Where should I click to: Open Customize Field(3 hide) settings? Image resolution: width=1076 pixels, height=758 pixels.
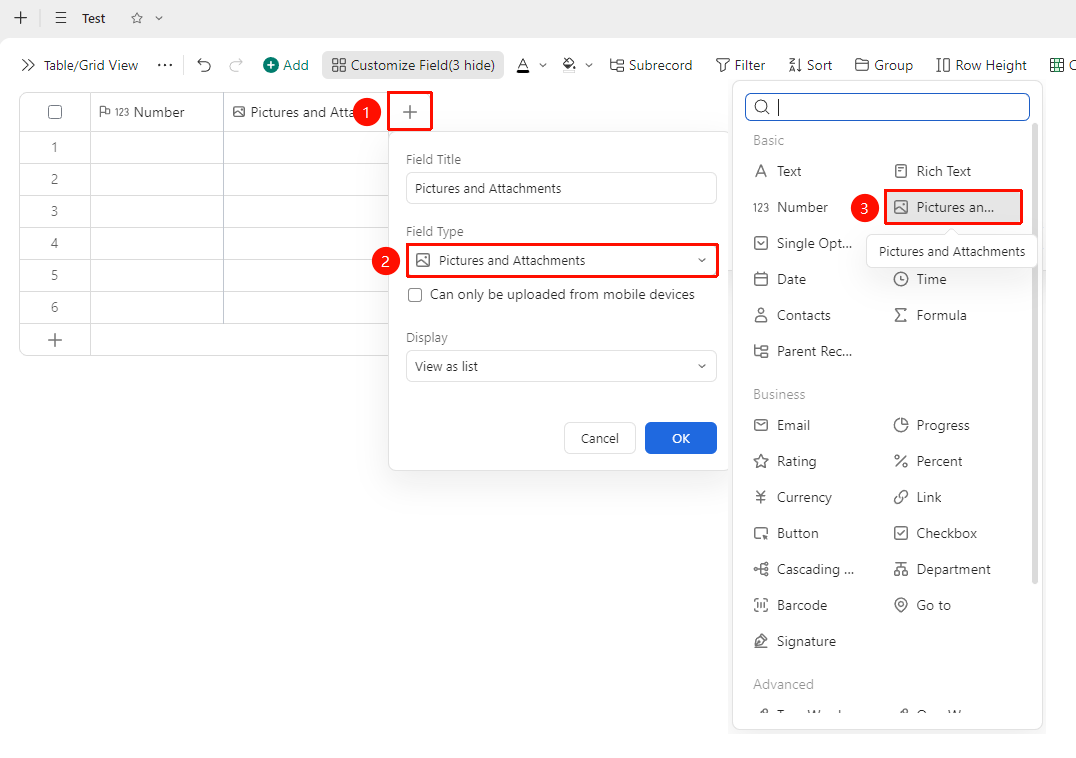[413, 65]
